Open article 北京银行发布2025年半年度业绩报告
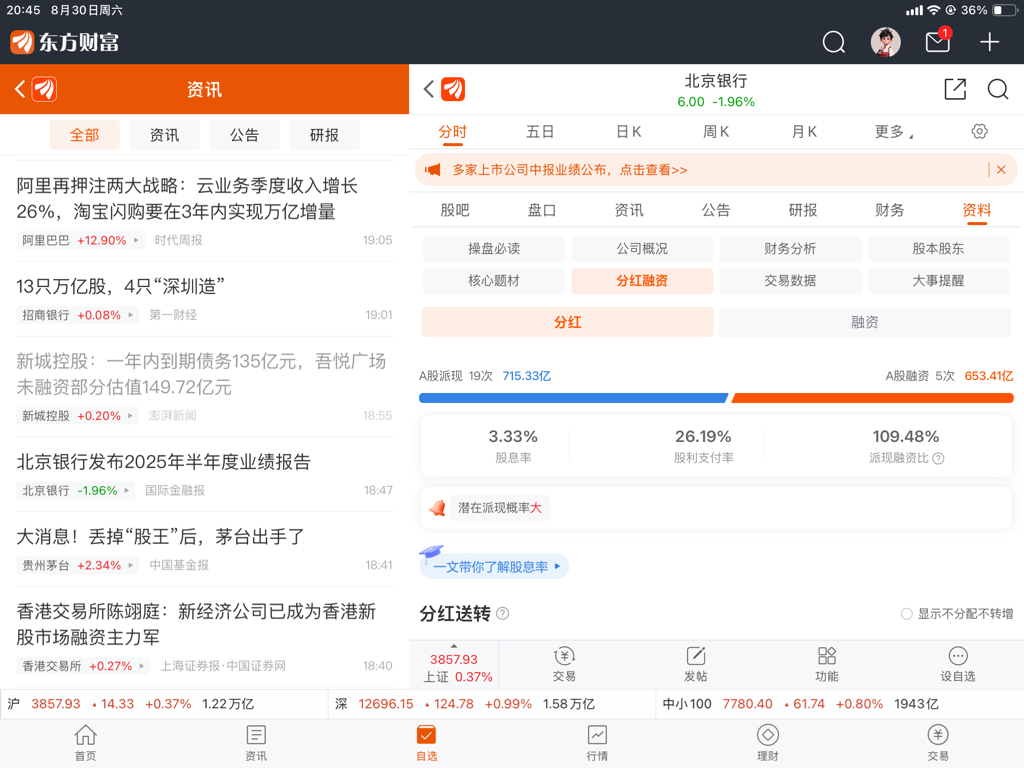 coord(163,462)
